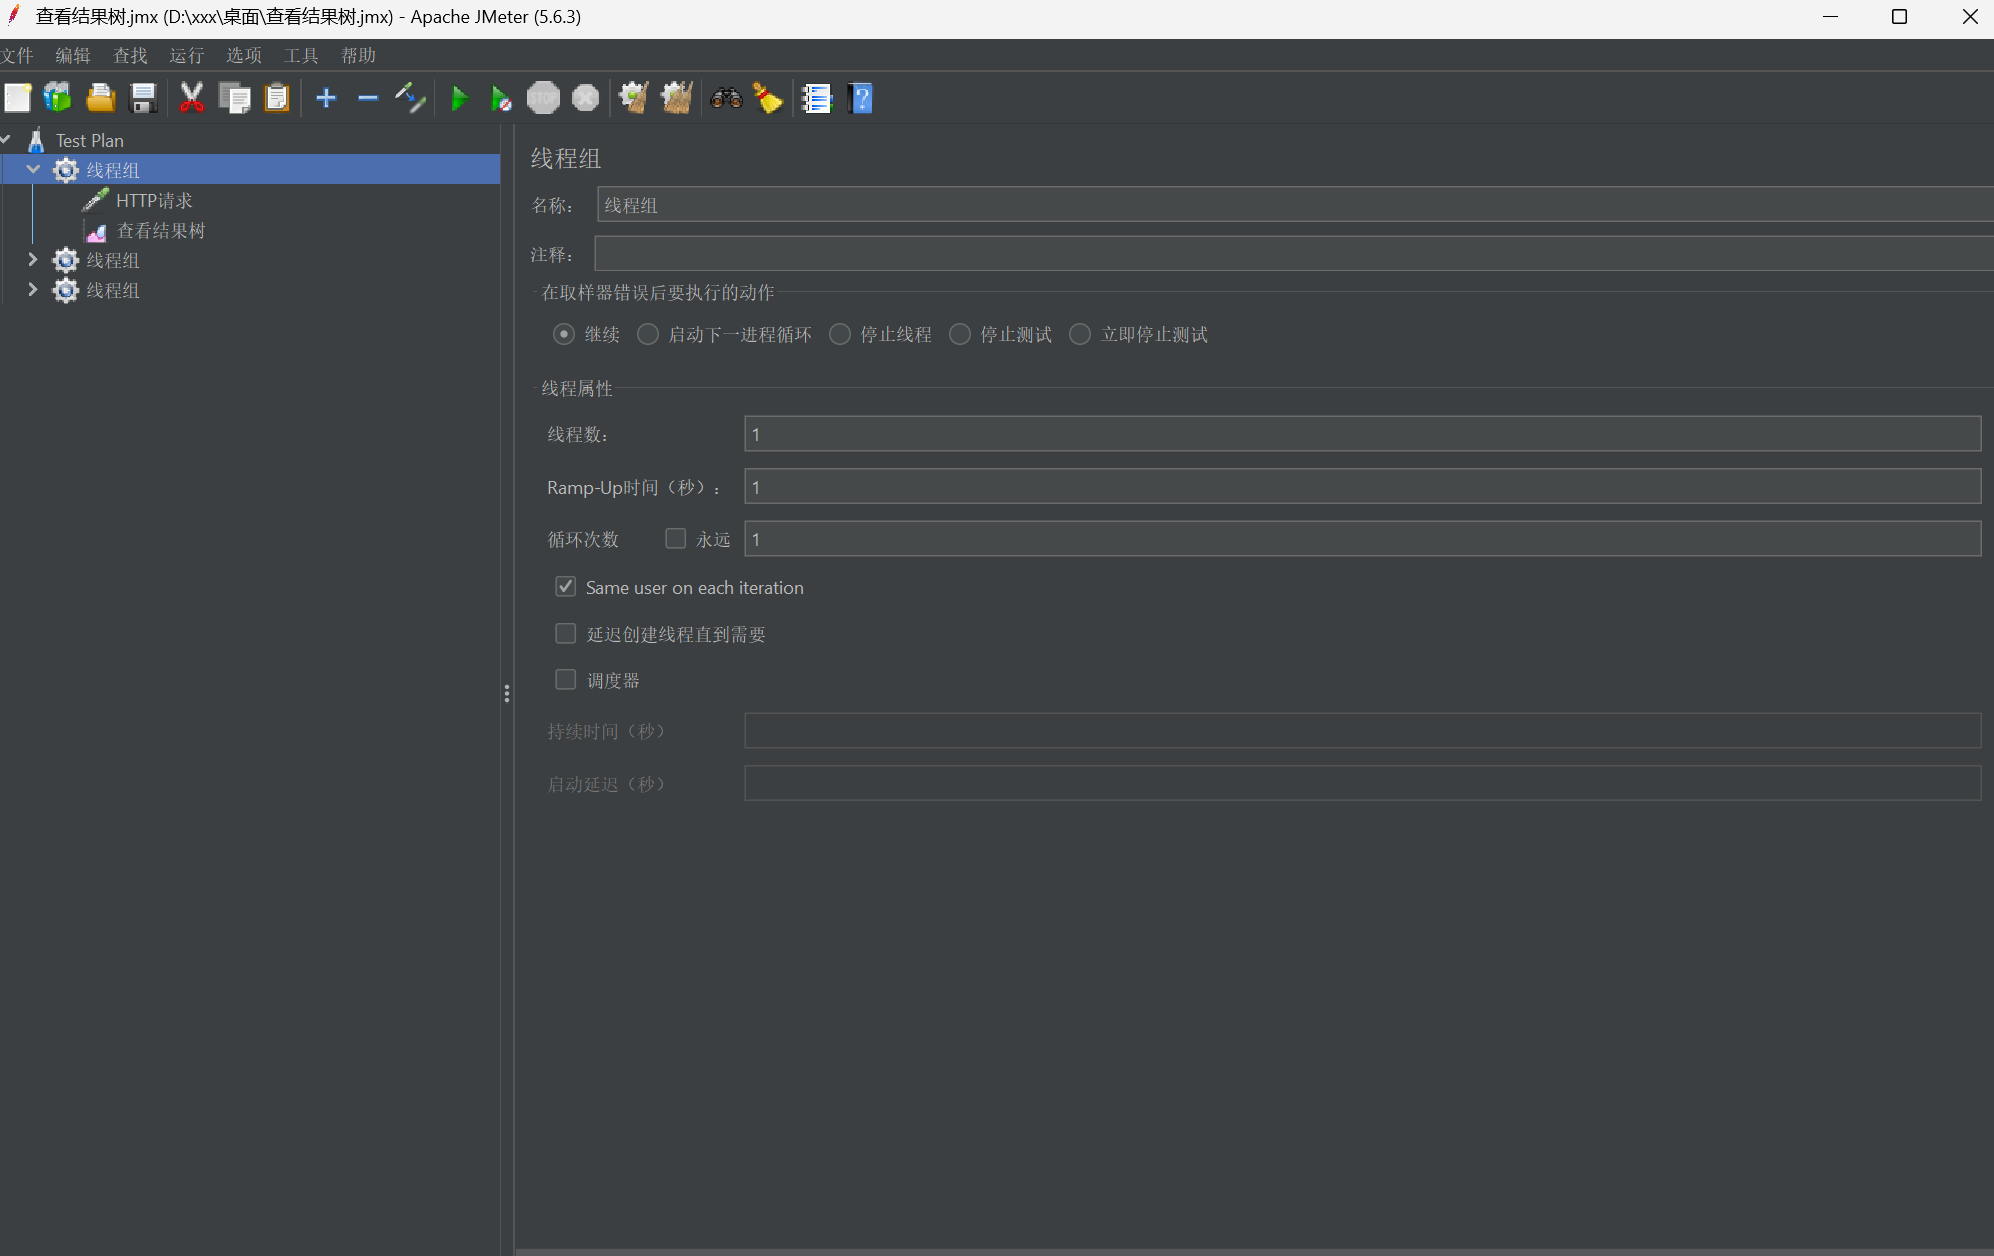Screen dimensions: 1994x1256
Task: Enable the 永远 forever loop checkbox
Action: click(x=676, y=539)
